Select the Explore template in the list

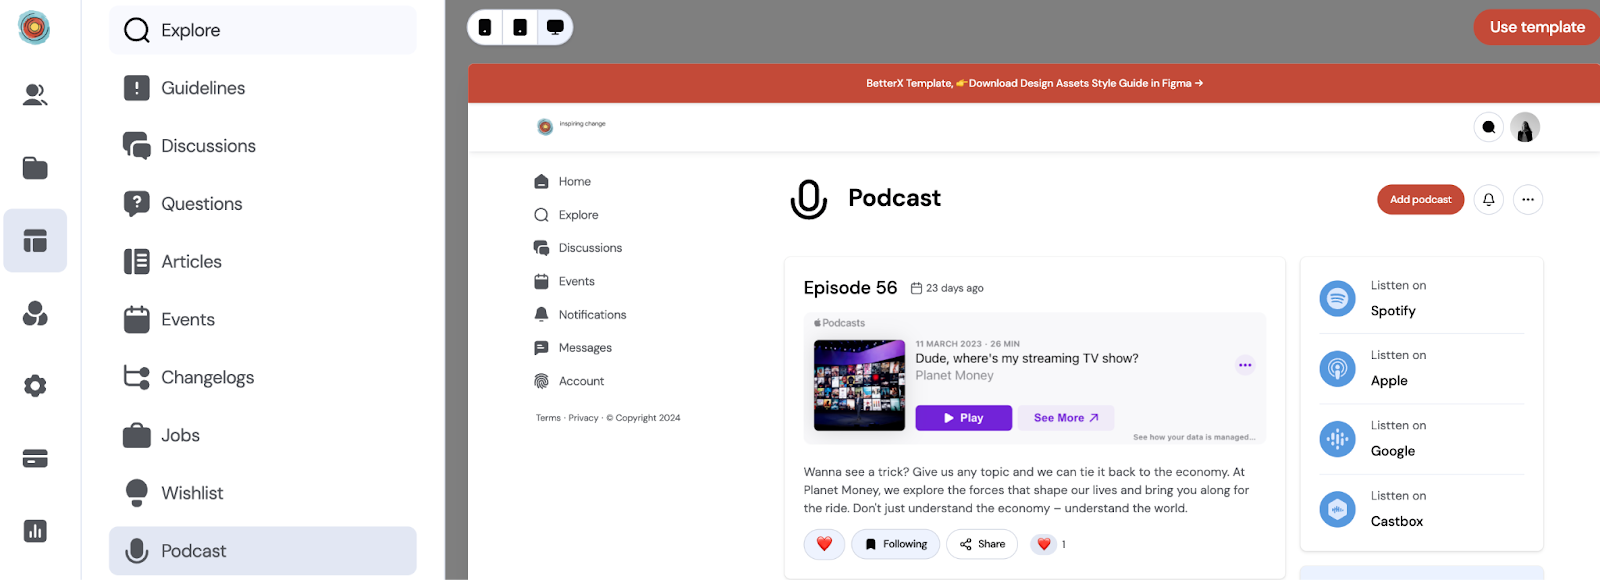(x=263, y=30)
